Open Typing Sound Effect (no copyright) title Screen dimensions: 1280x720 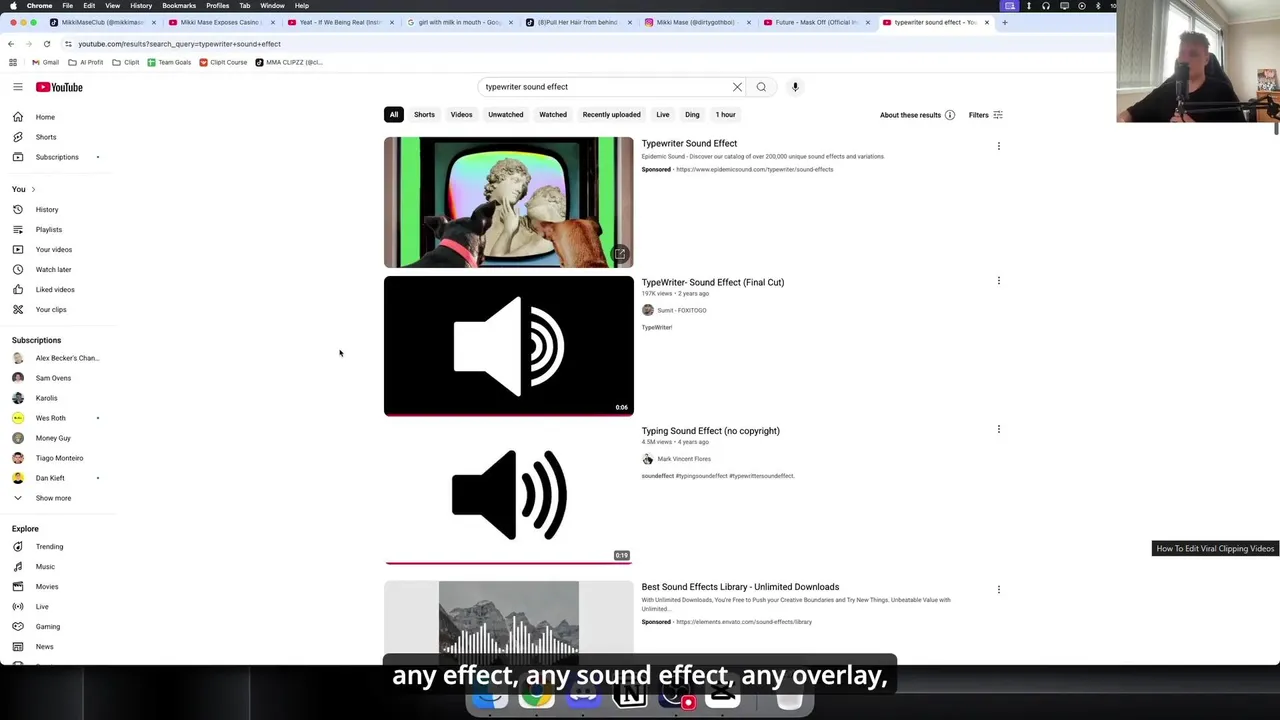click(x=710, y=431)
